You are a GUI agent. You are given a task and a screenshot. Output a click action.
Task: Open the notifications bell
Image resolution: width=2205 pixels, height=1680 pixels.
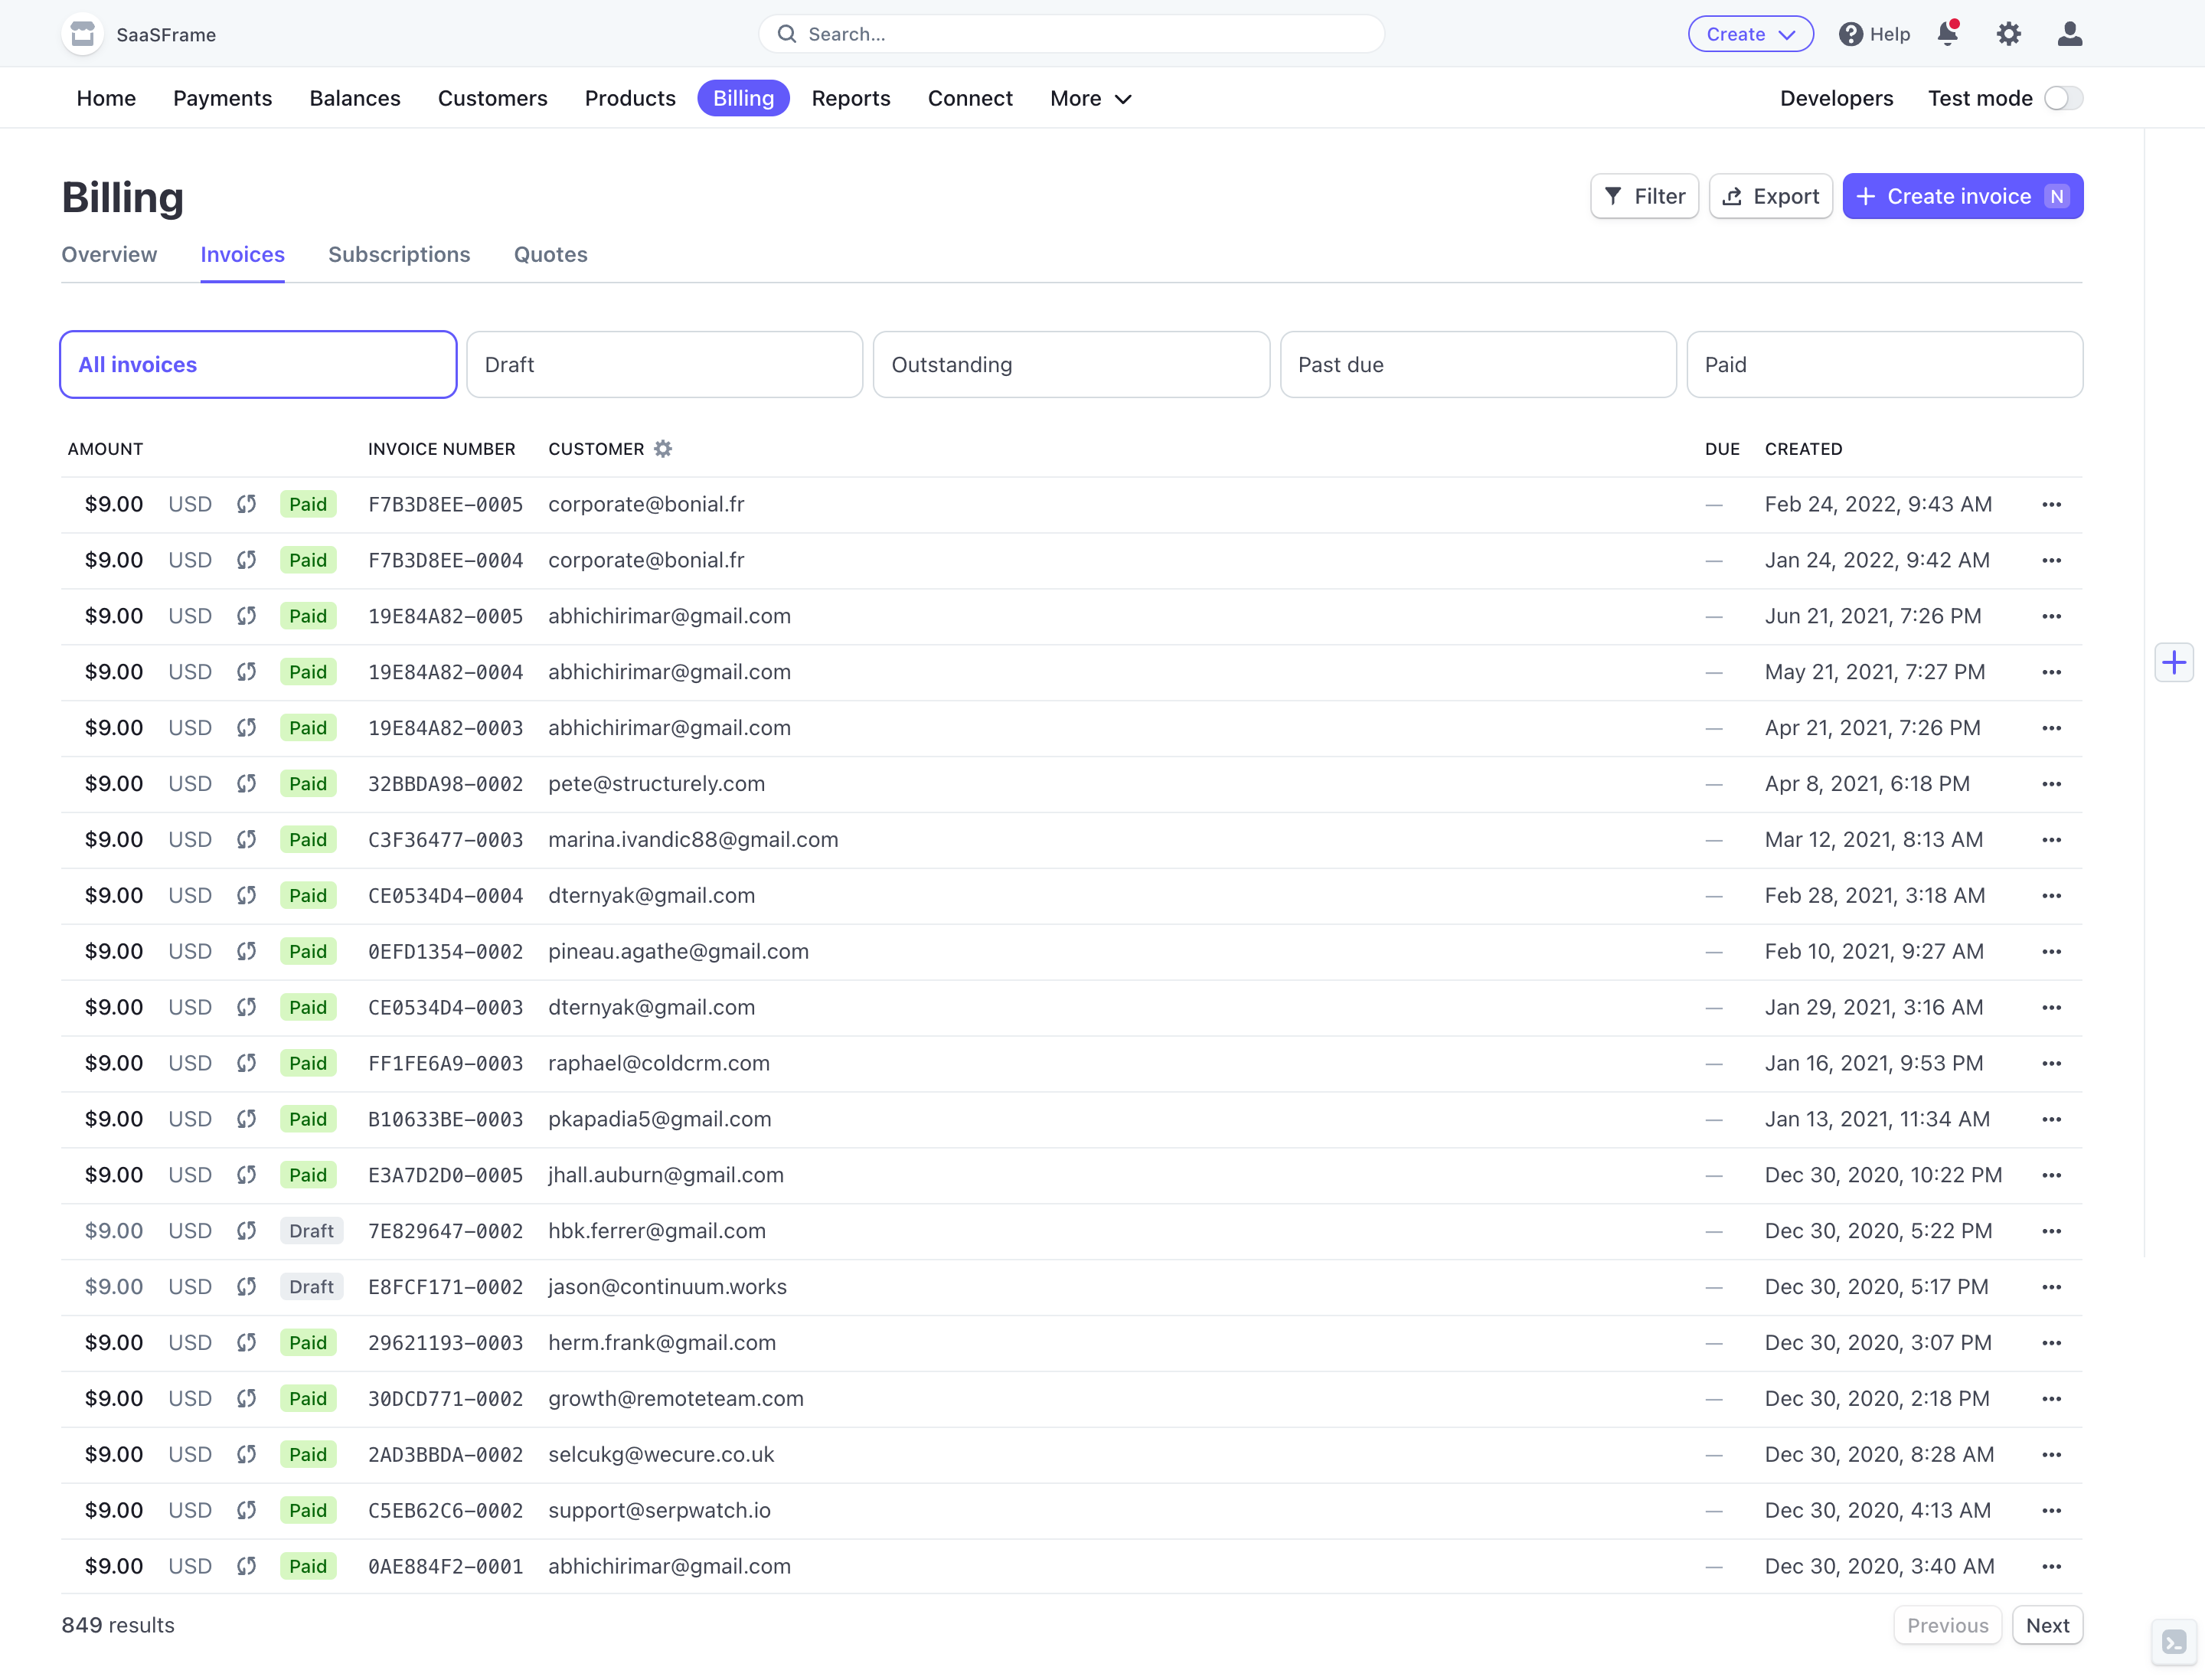coord(1948,34)
